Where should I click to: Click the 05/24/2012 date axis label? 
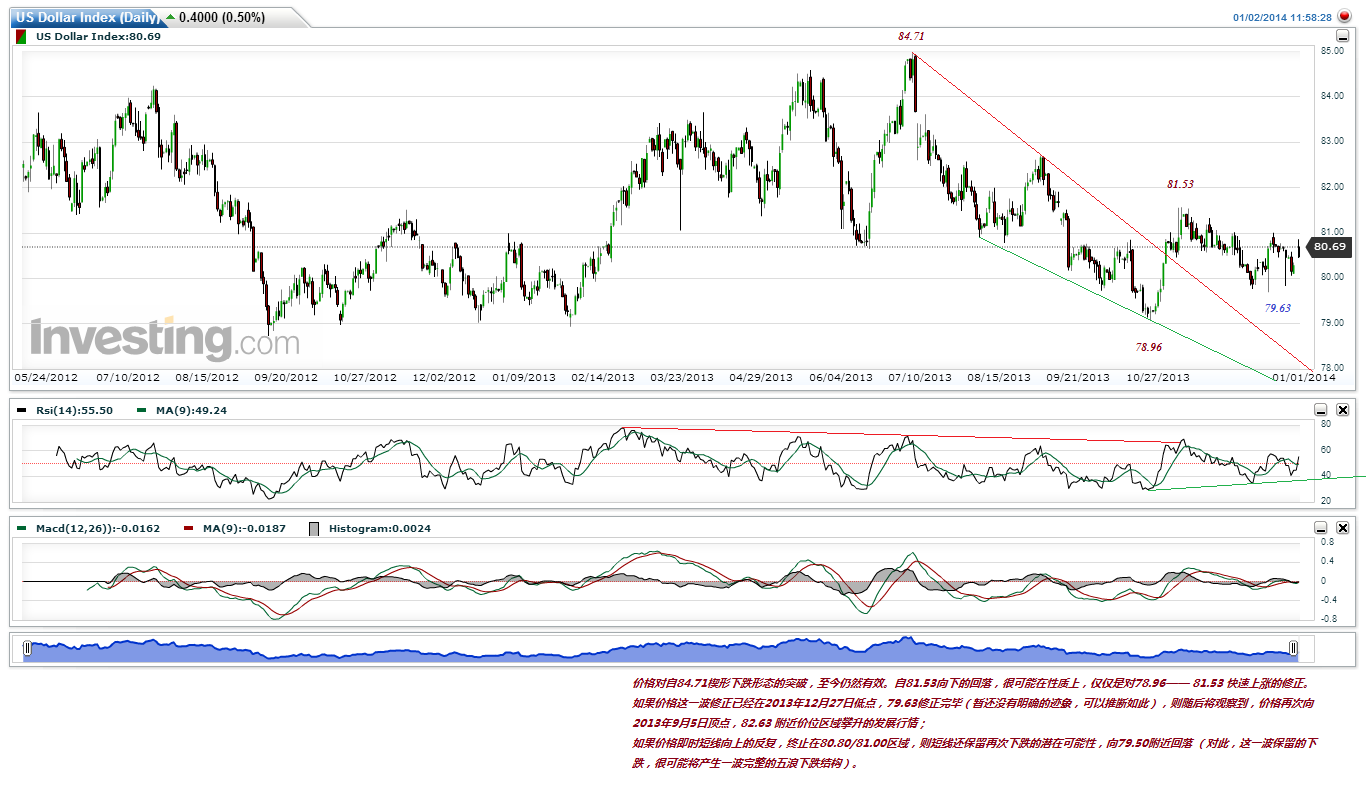pos(45,378)
